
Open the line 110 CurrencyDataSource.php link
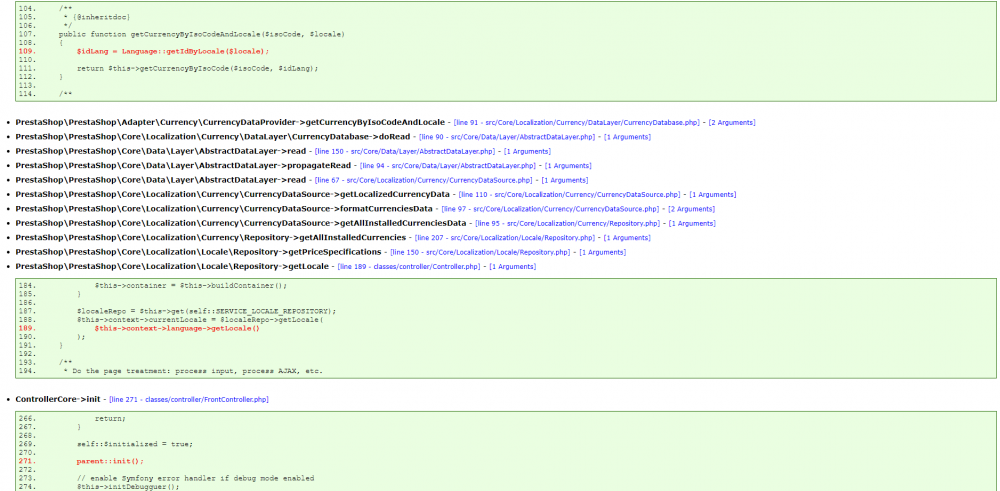coord(570,194)
